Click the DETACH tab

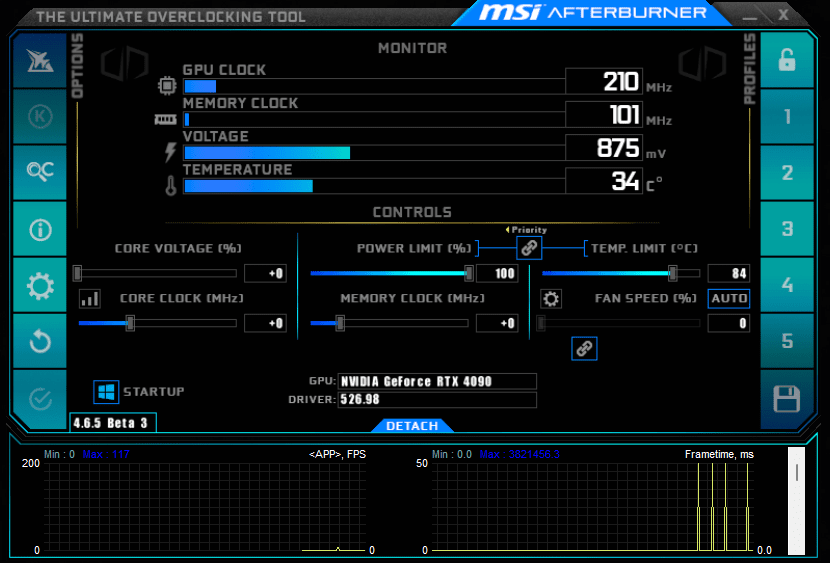[x=412, y=426]
